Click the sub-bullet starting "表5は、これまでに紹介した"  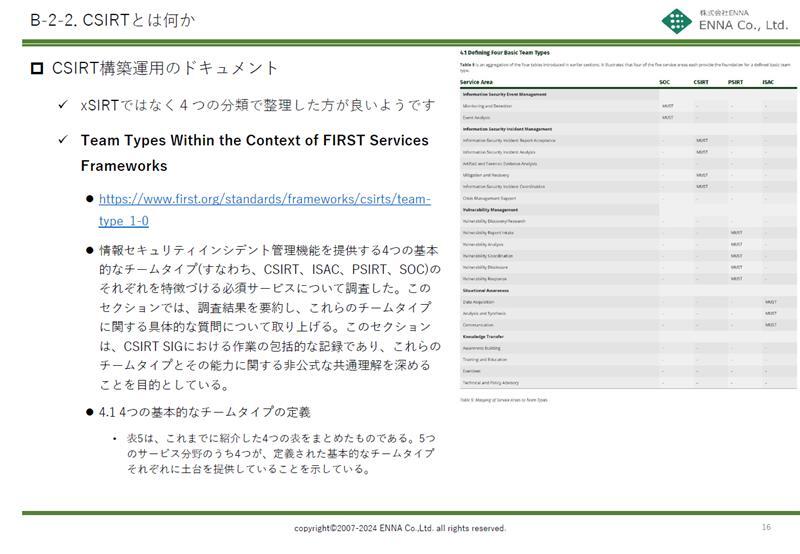pyautogui.click(x=281, y=453)
